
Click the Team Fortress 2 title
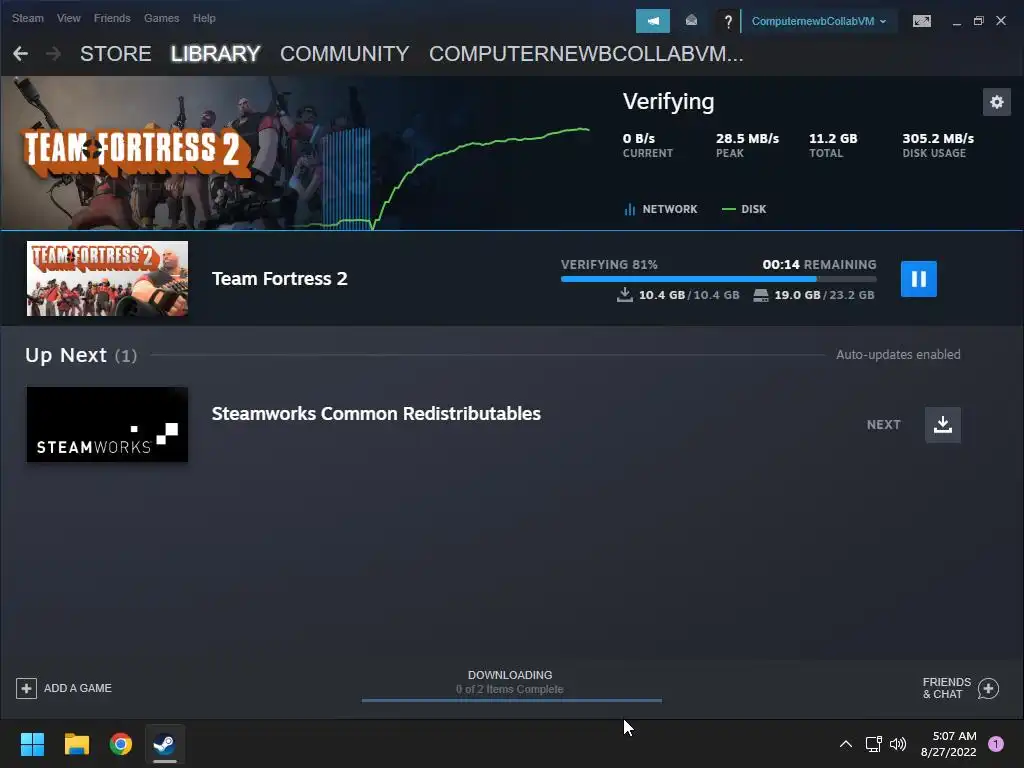280,279
